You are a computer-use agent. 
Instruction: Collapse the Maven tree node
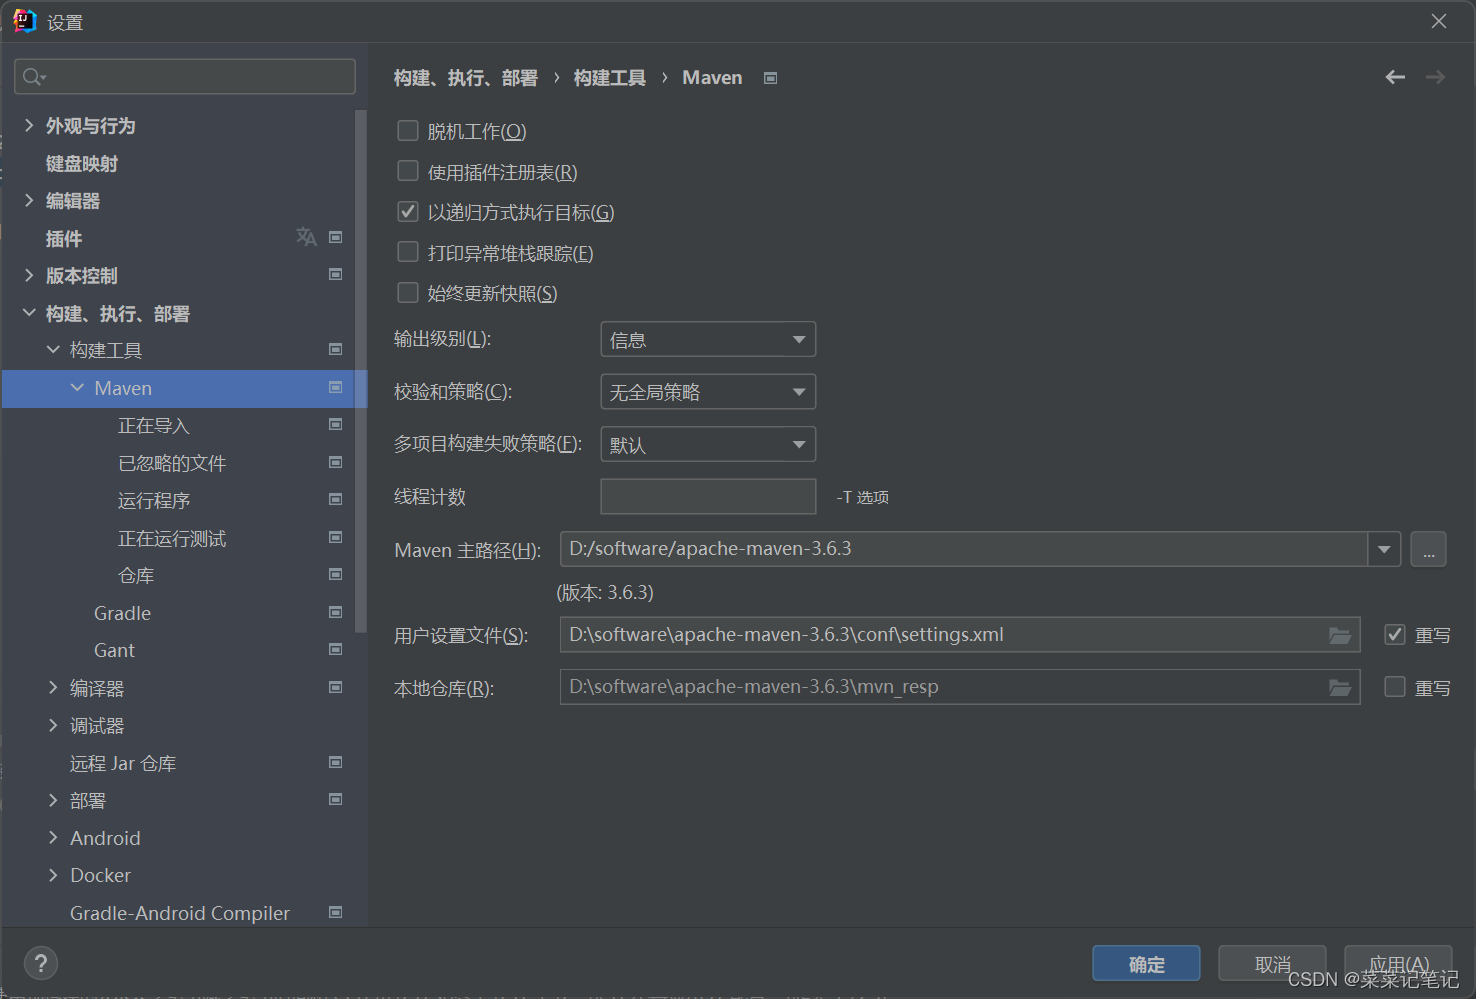77,387
